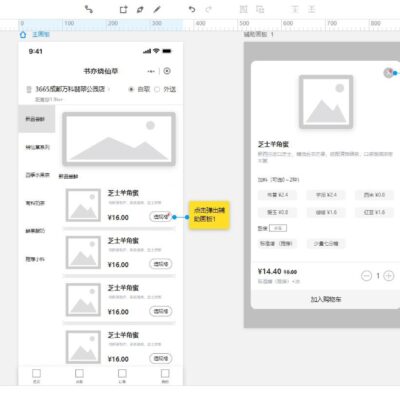The image size is (400, 400).
Task: Click the circular close target icon in header
Action: pos(167,71)
